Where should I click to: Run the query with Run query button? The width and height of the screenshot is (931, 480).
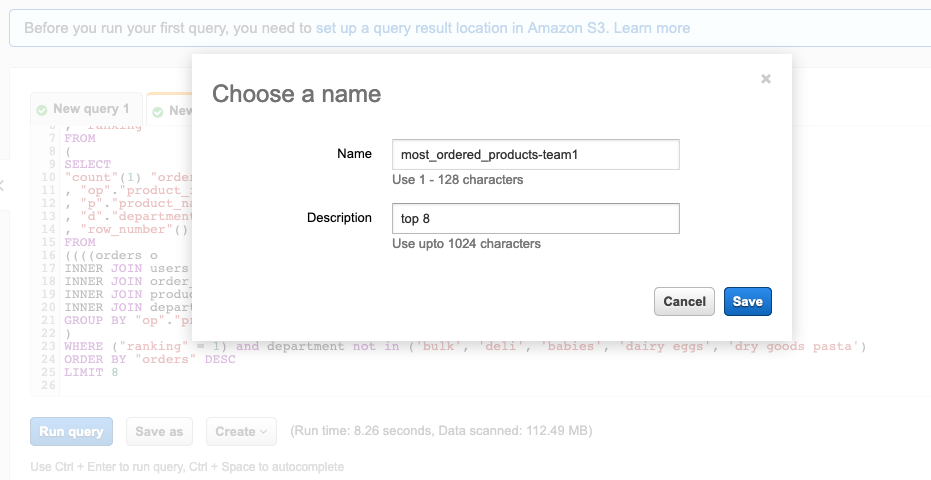tap(71, 431)
